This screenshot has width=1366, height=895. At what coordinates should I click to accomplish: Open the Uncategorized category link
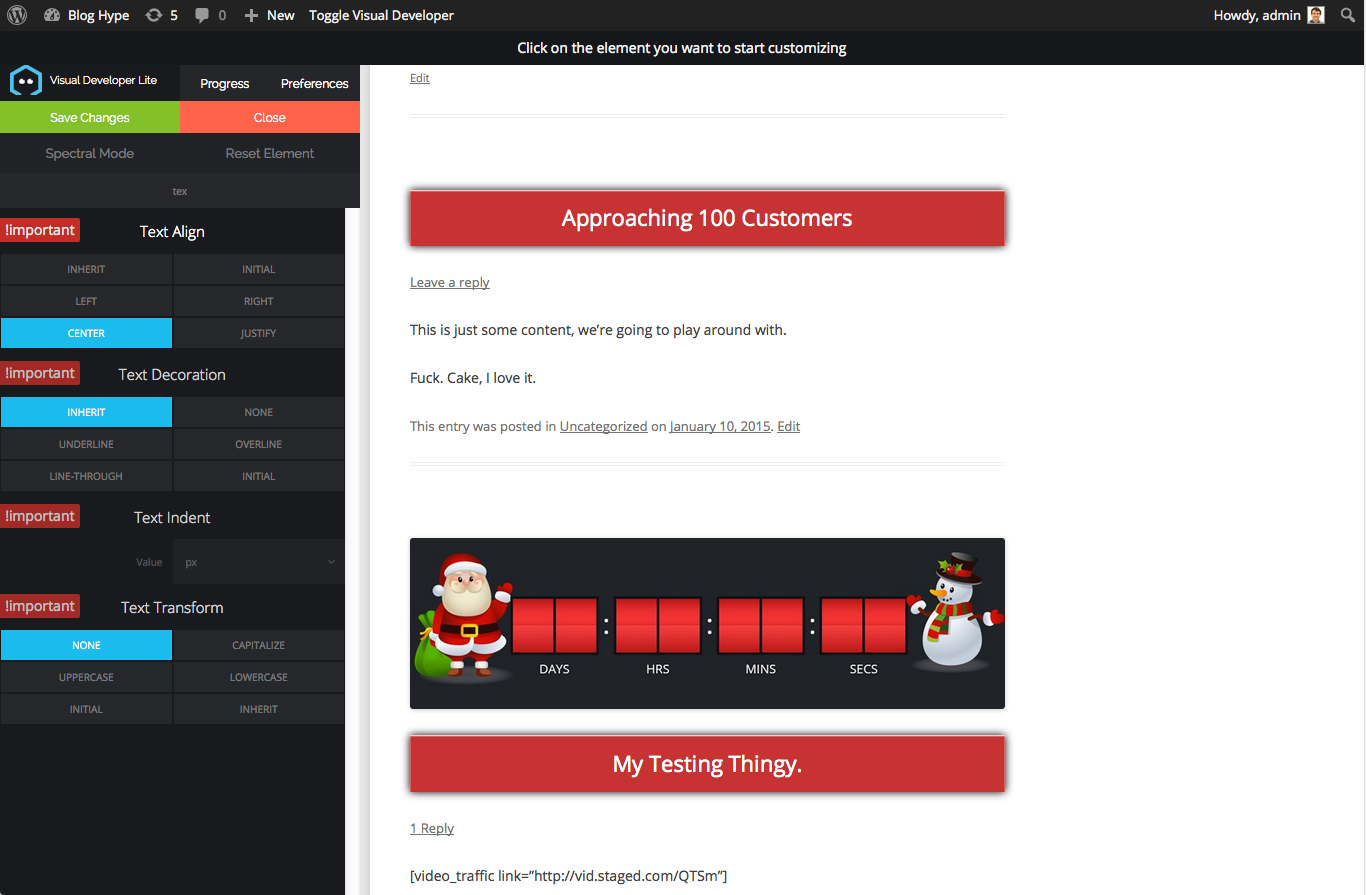[x=603, y=426]
